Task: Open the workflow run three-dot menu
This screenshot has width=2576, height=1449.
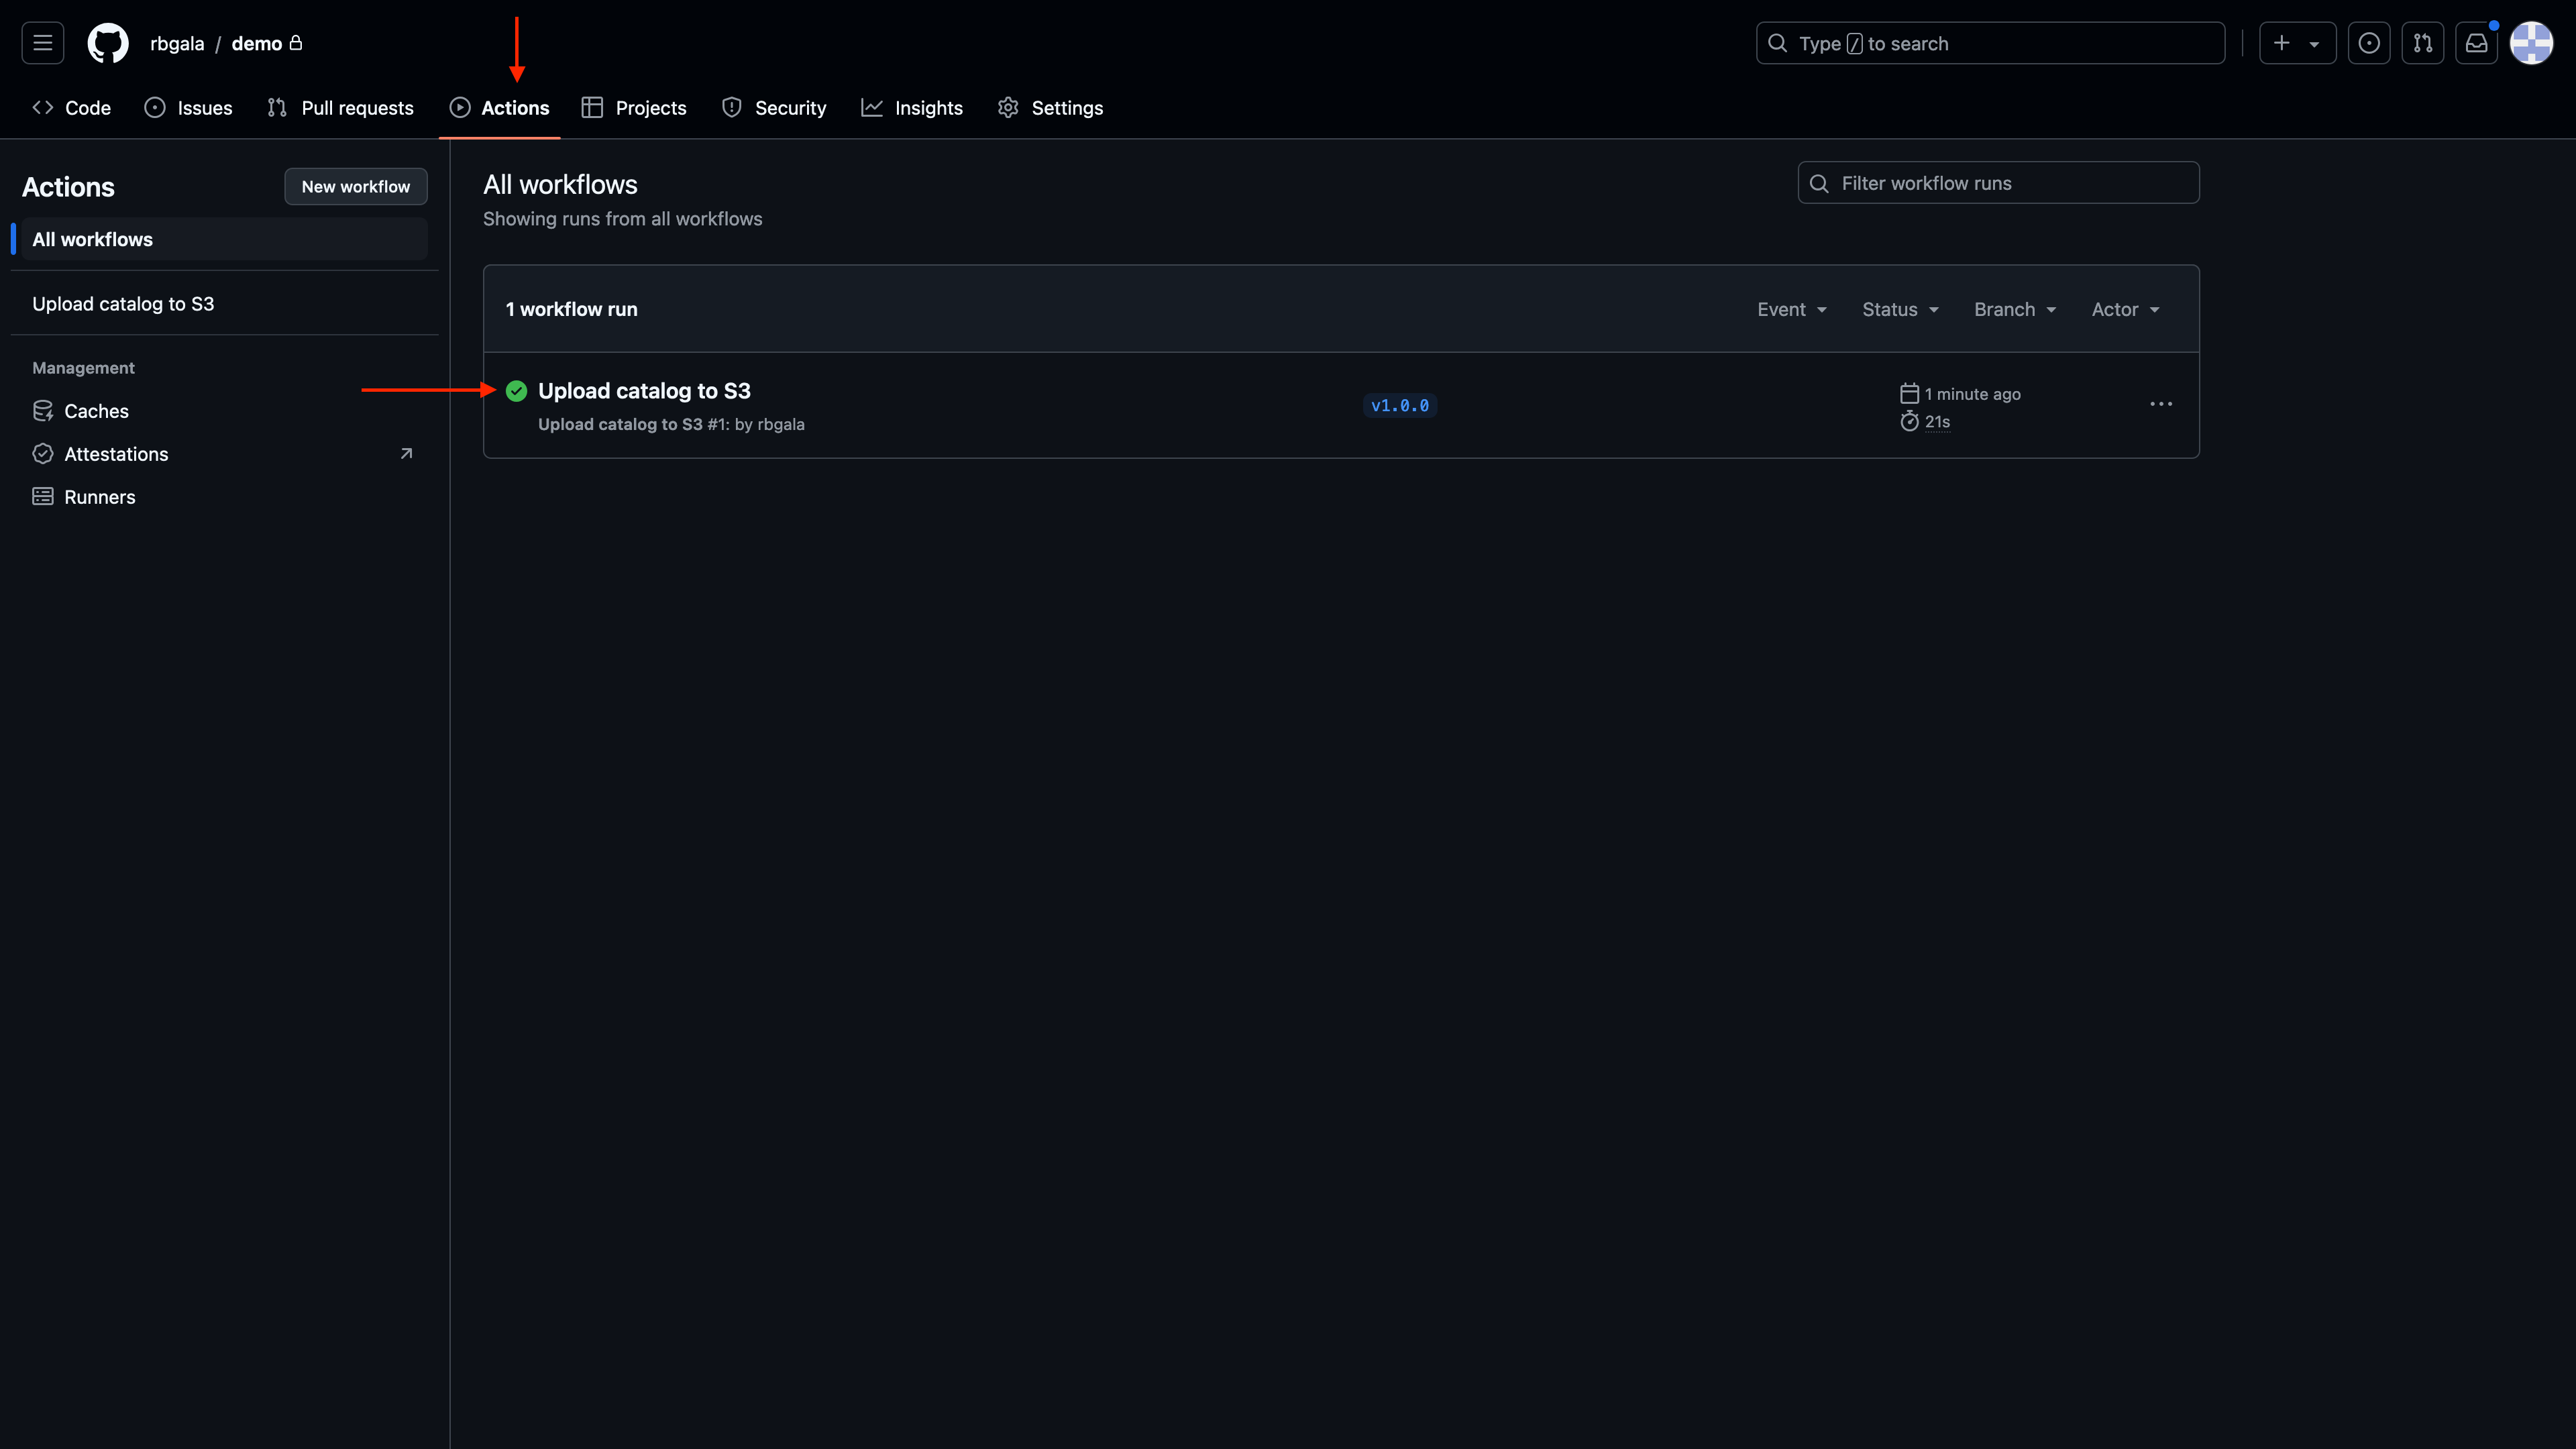Action: tap(2160, 404)
